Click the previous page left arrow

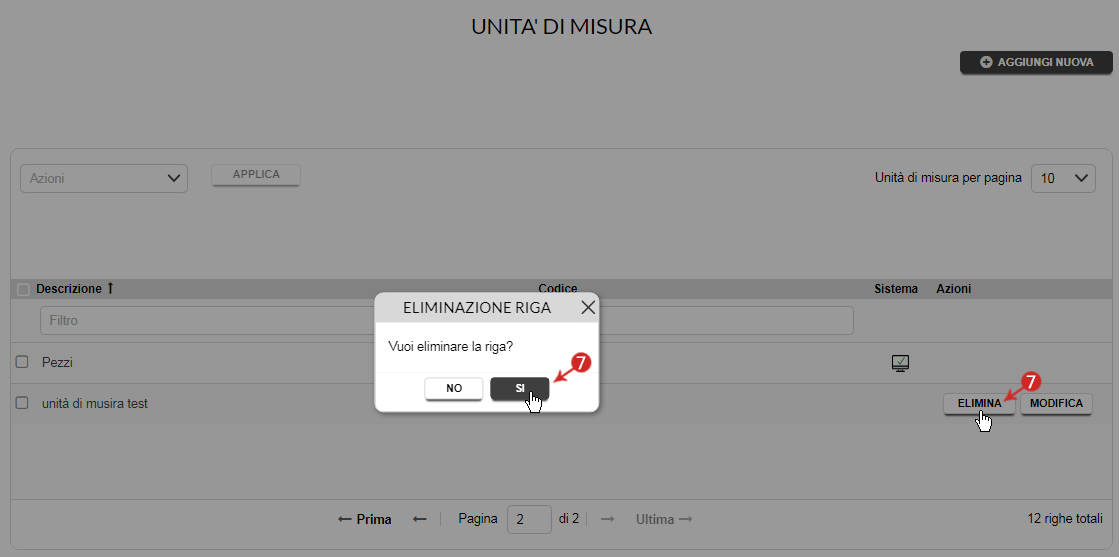(420, 519)
